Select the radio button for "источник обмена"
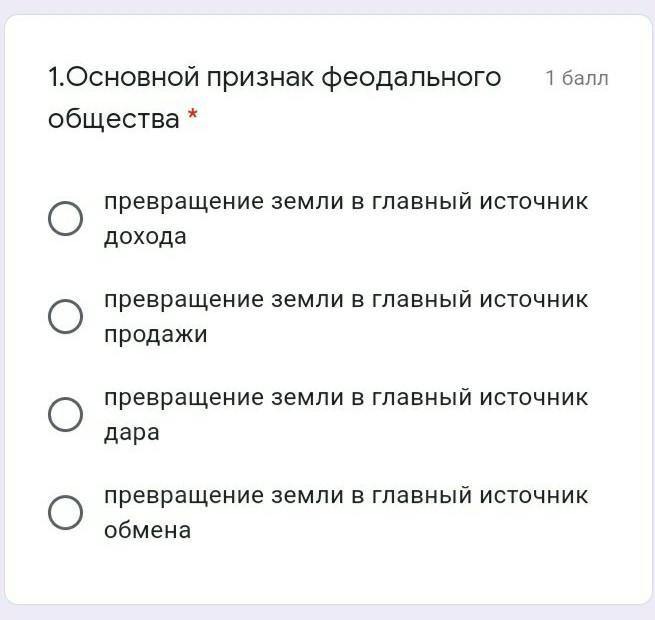The image size is (655, 620). (65, 512)
